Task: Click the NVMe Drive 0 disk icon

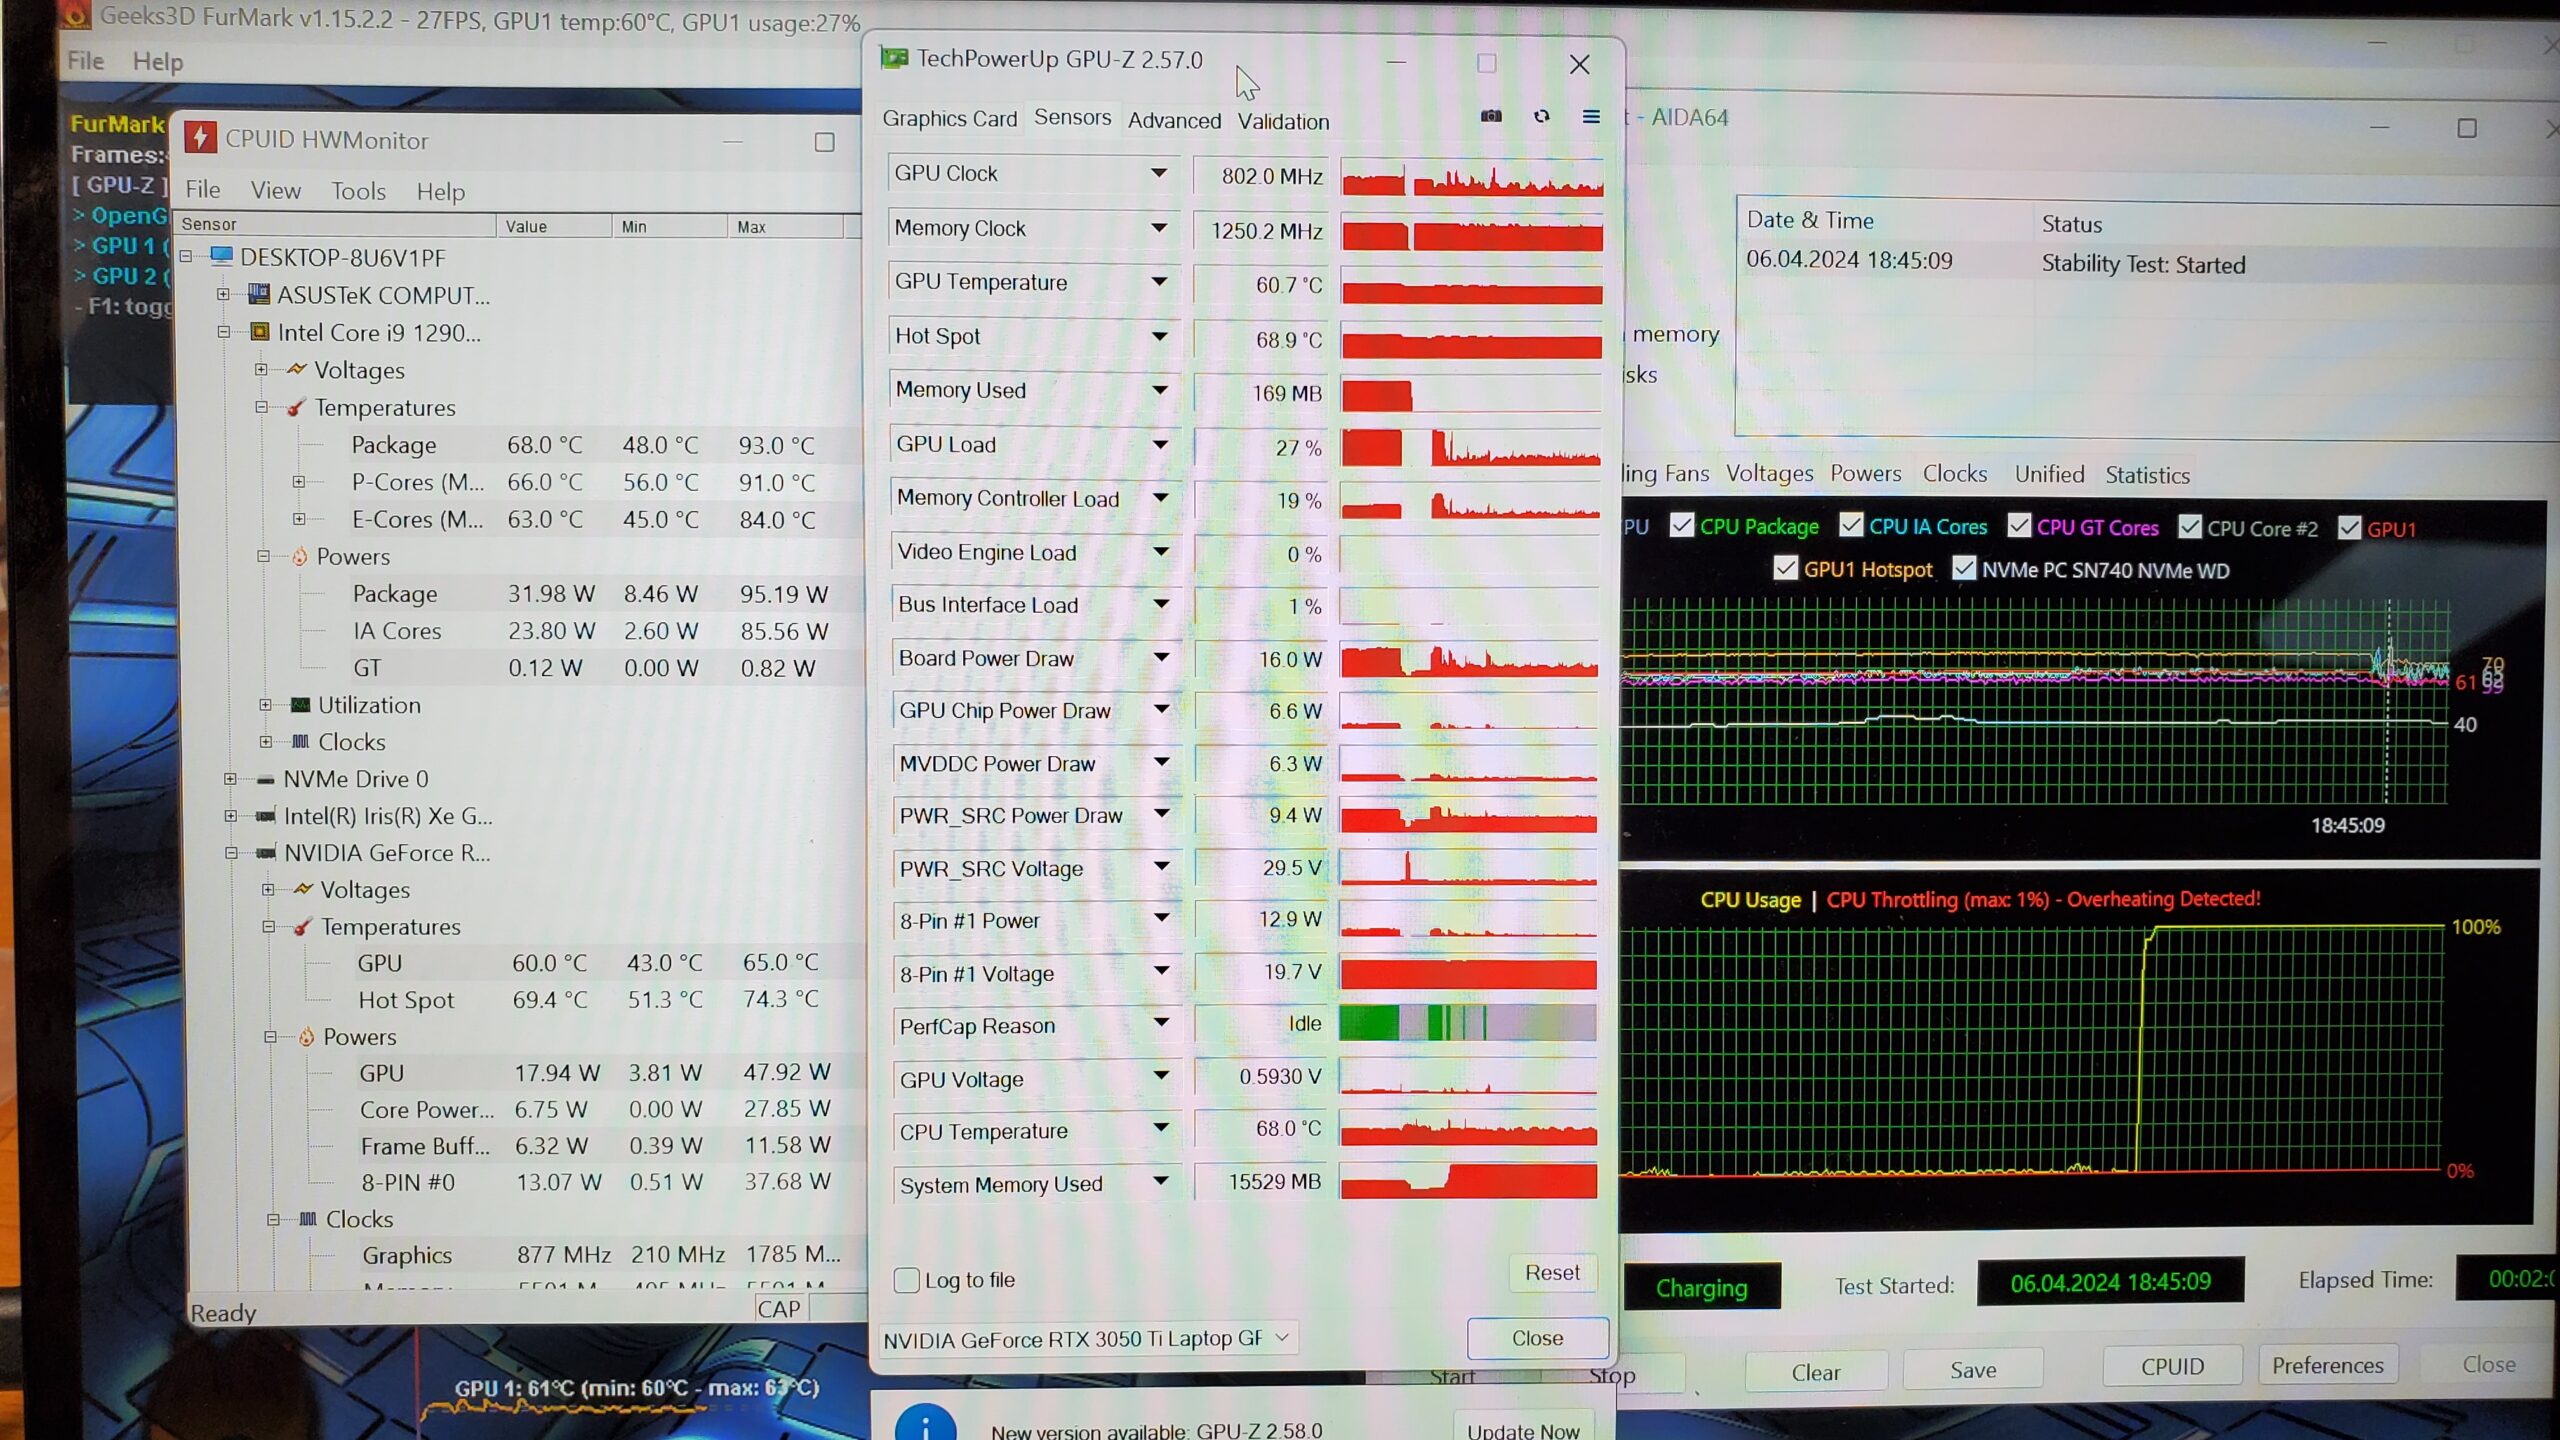Action: click(x=265, y=779)
